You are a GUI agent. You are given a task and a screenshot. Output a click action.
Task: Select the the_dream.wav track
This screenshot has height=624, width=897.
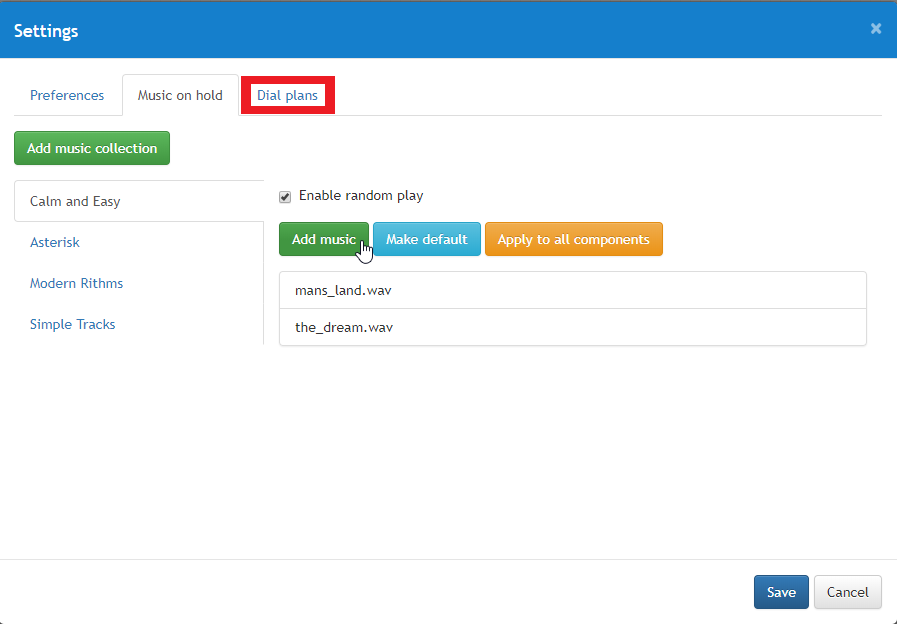point(573,327)
